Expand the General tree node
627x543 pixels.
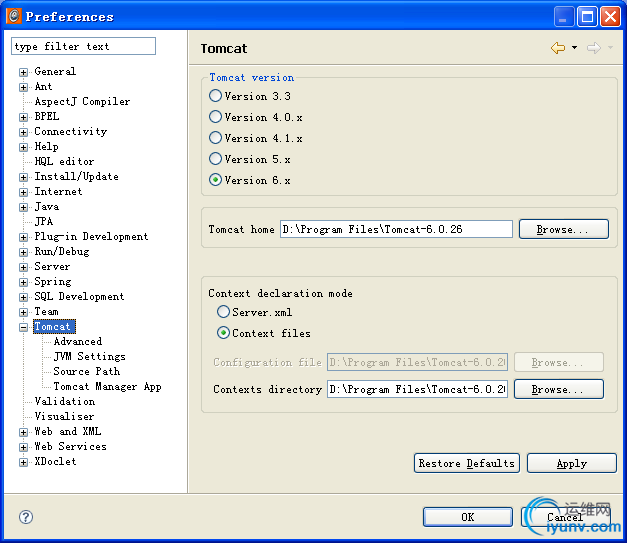click(x=24, y=72)
